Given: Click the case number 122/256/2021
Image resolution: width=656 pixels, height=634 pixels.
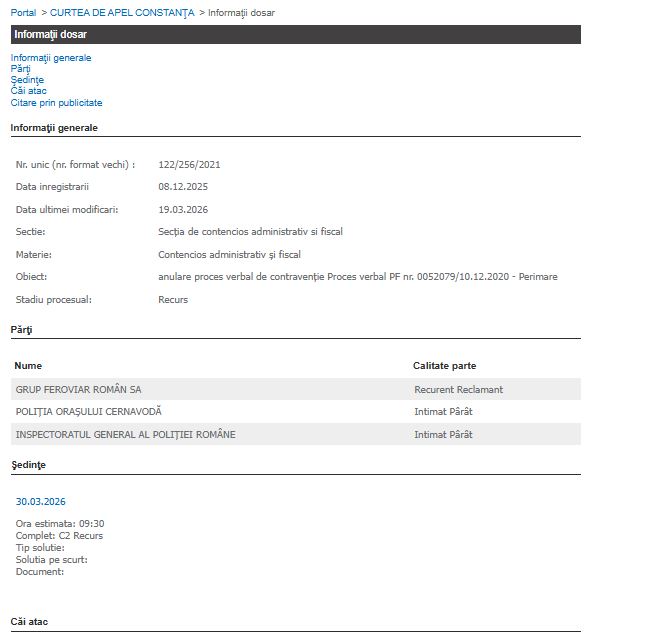Looking at the screenshot, I should [189, 164].
